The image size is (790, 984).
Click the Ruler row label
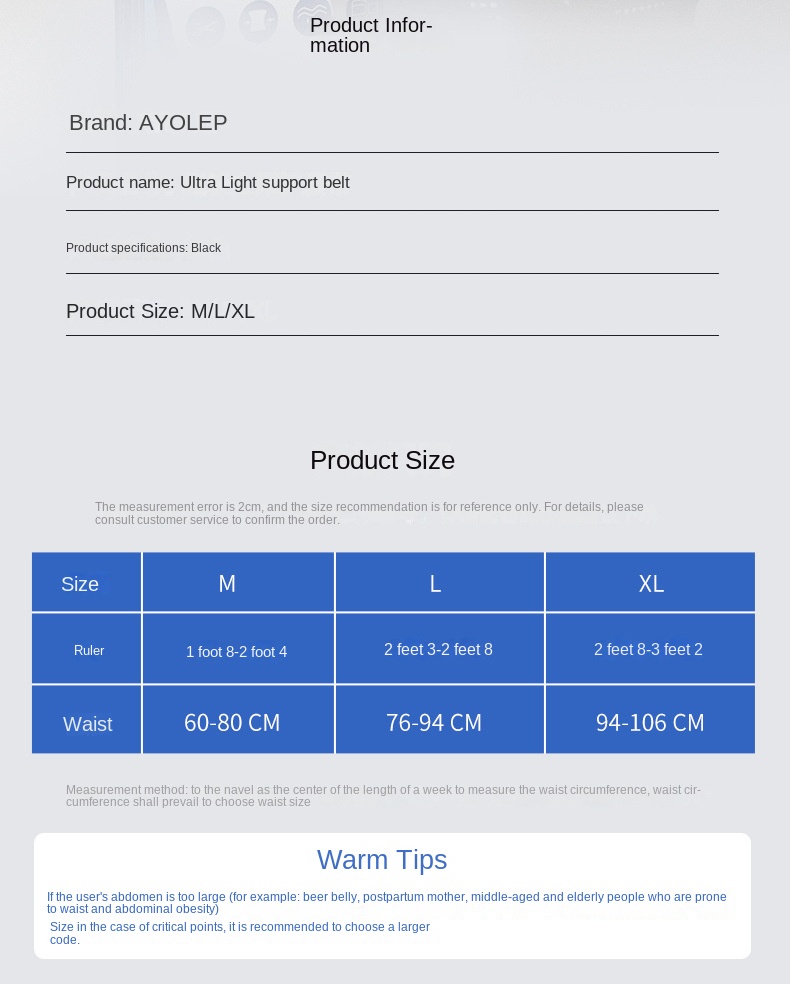87,649
